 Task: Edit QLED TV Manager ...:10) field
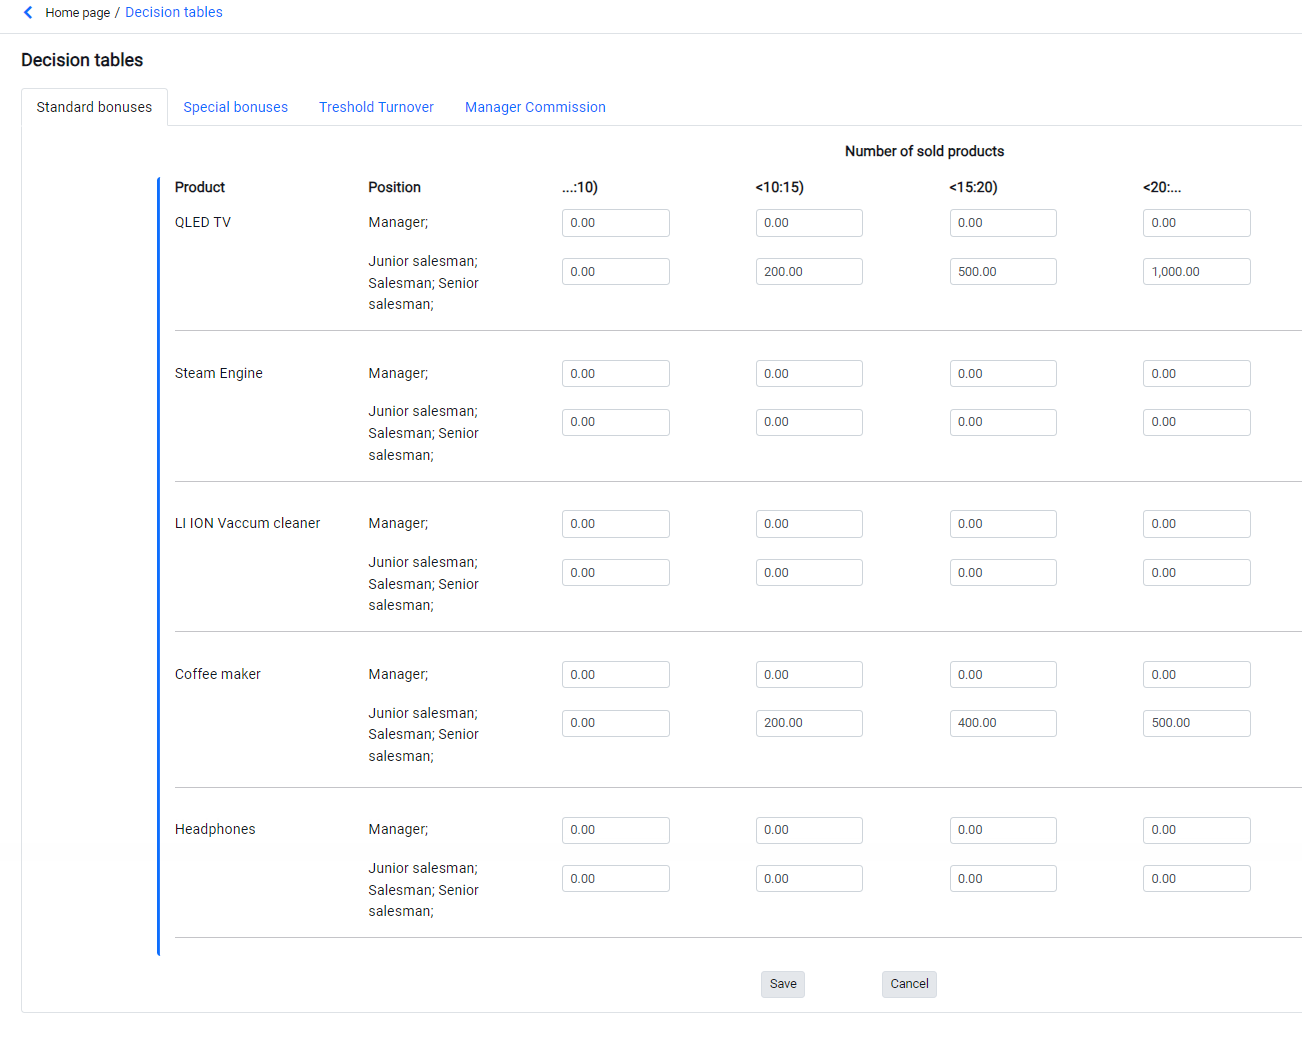tap(616, 223)
